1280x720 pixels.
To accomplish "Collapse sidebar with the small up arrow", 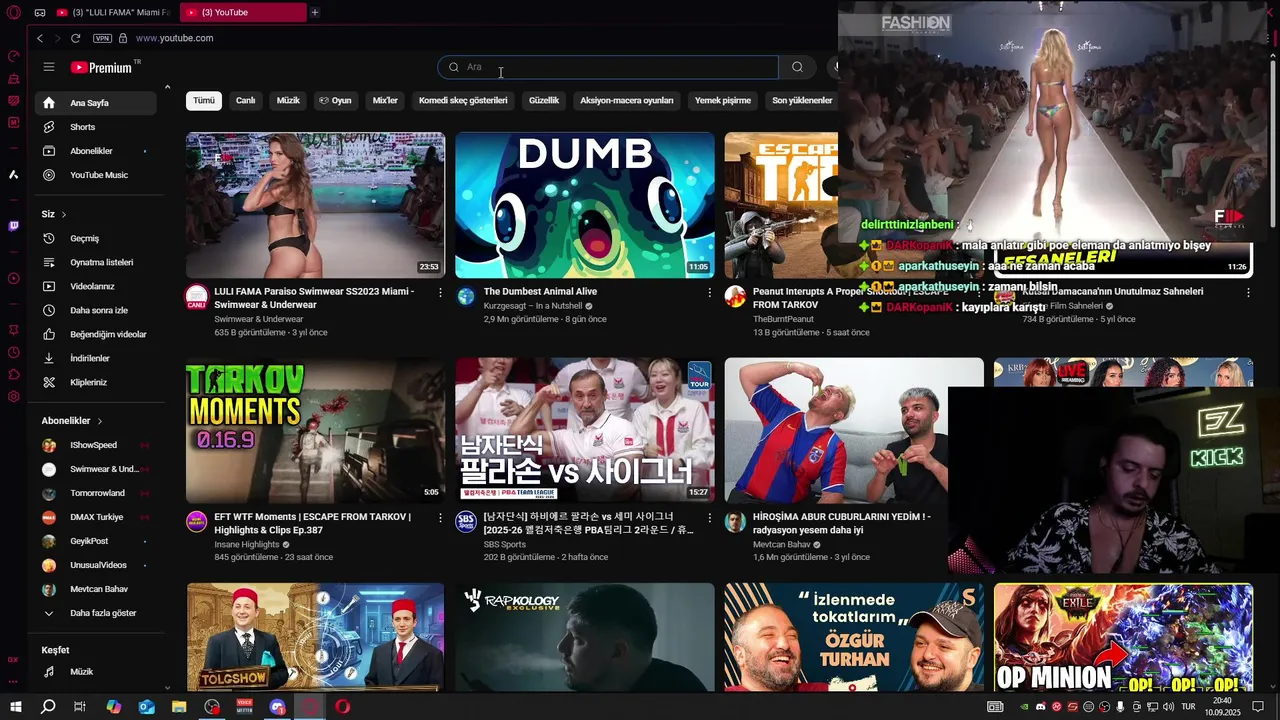I will [167, 88].
